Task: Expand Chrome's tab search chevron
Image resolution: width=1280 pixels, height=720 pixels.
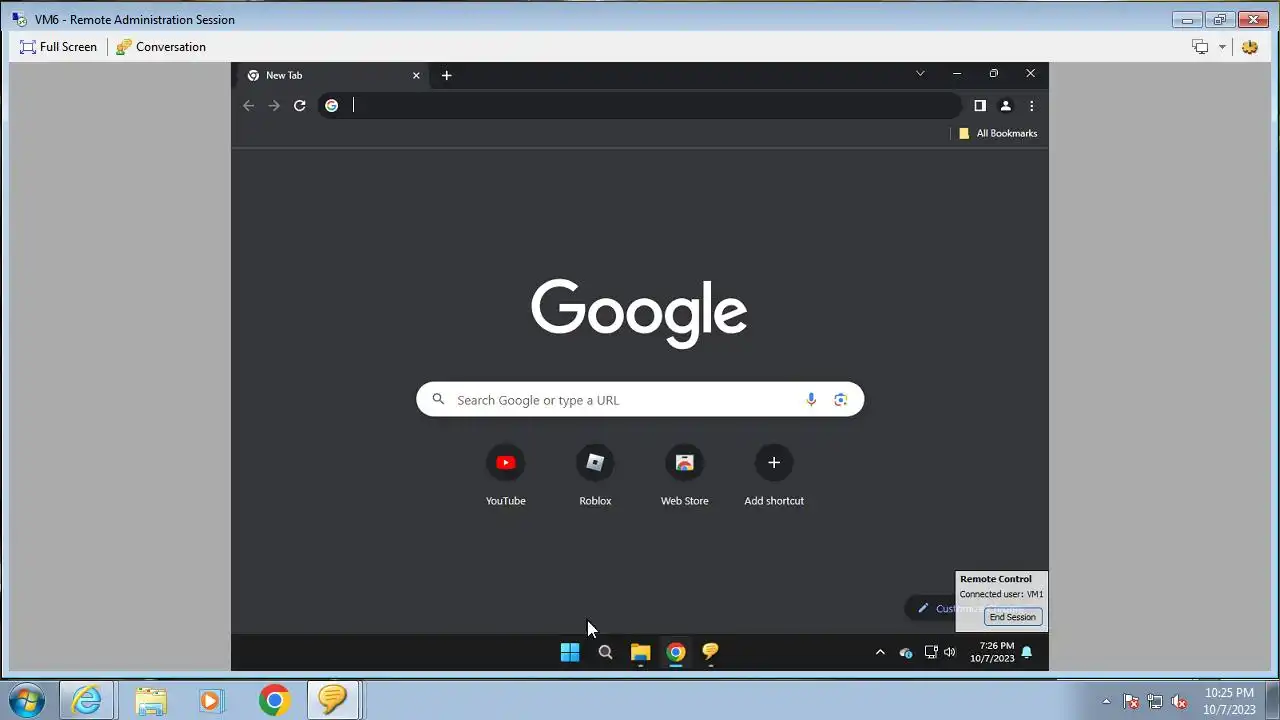Action: 920,73
